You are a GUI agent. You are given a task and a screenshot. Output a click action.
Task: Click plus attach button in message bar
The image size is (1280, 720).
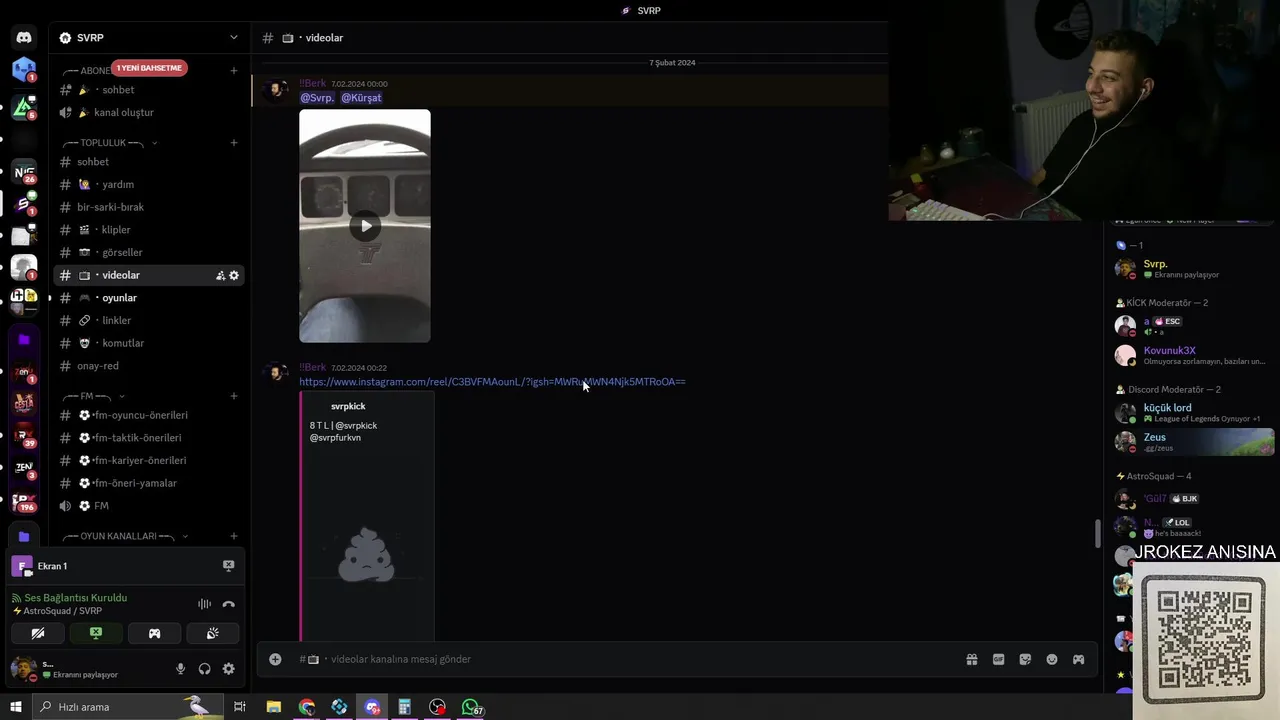(275, 659)
